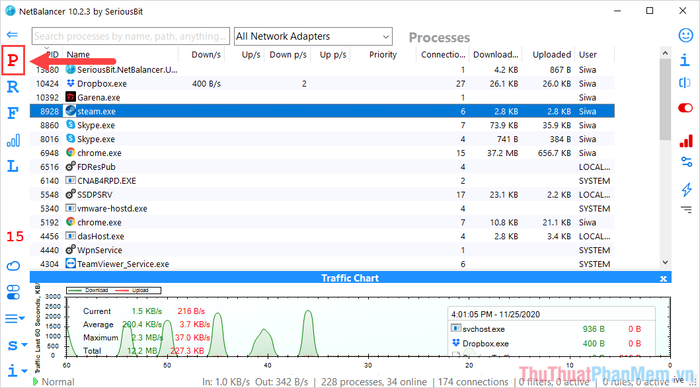Screen dimensions: 700x388
Task: Toggle the red on/off switch on right sidebar
Action: click(685, 108)
